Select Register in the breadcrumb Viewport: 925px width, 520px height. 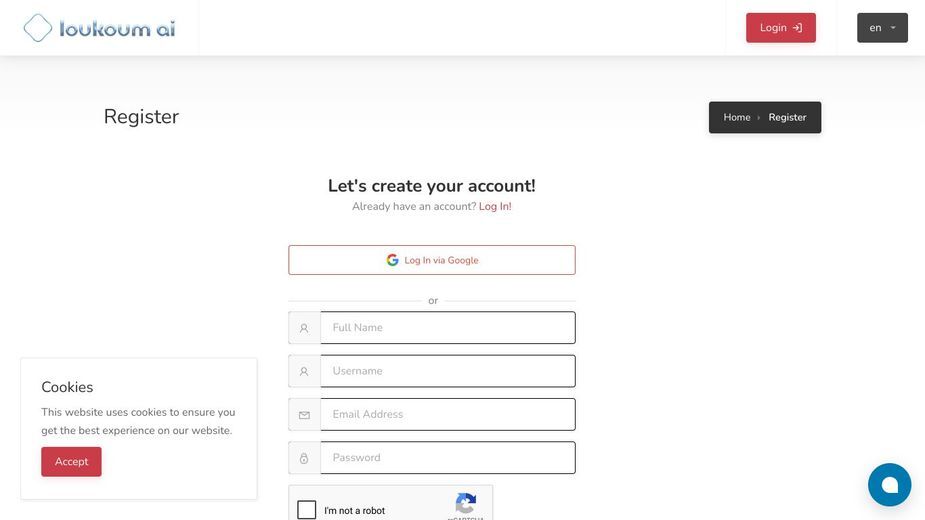pyautogui.click(x=787, y=117)
